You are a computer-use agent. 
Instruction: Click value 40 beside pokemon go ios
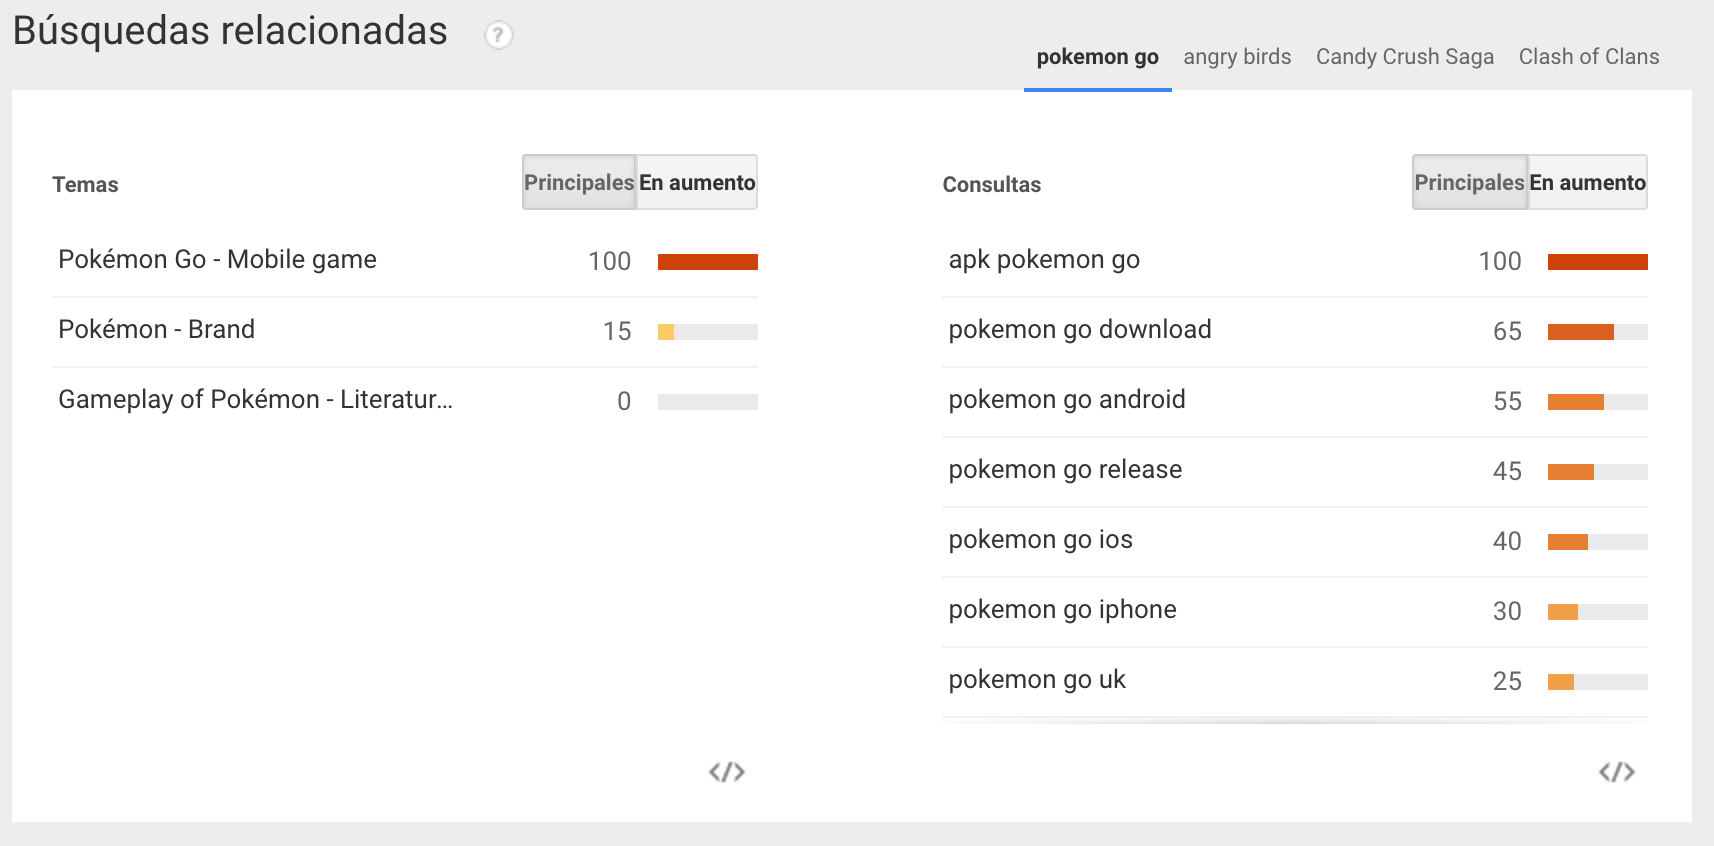(1507, 542)
